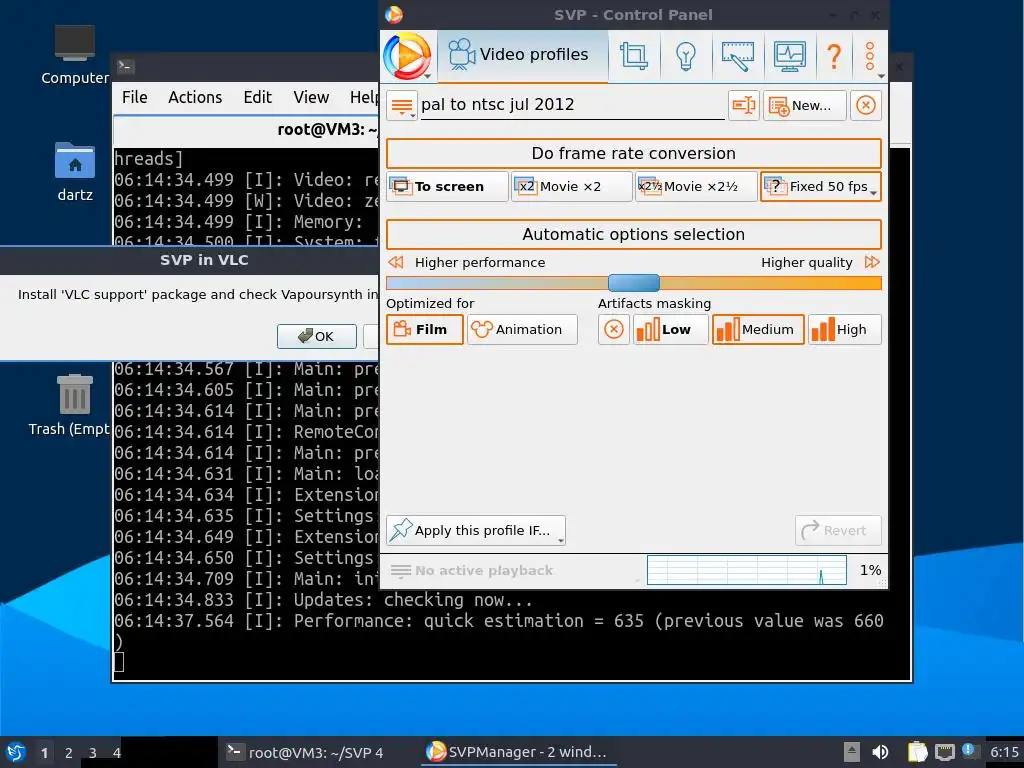Set artifacts masking to High
Viewport: 1024px width, 768px height.
click(844, 330)
